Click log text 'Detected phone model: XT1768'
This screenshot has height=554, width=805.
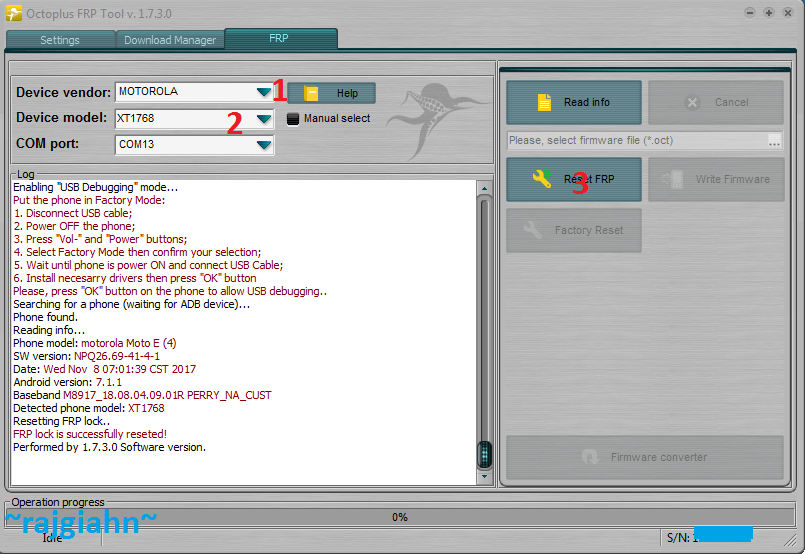point(89,408)
